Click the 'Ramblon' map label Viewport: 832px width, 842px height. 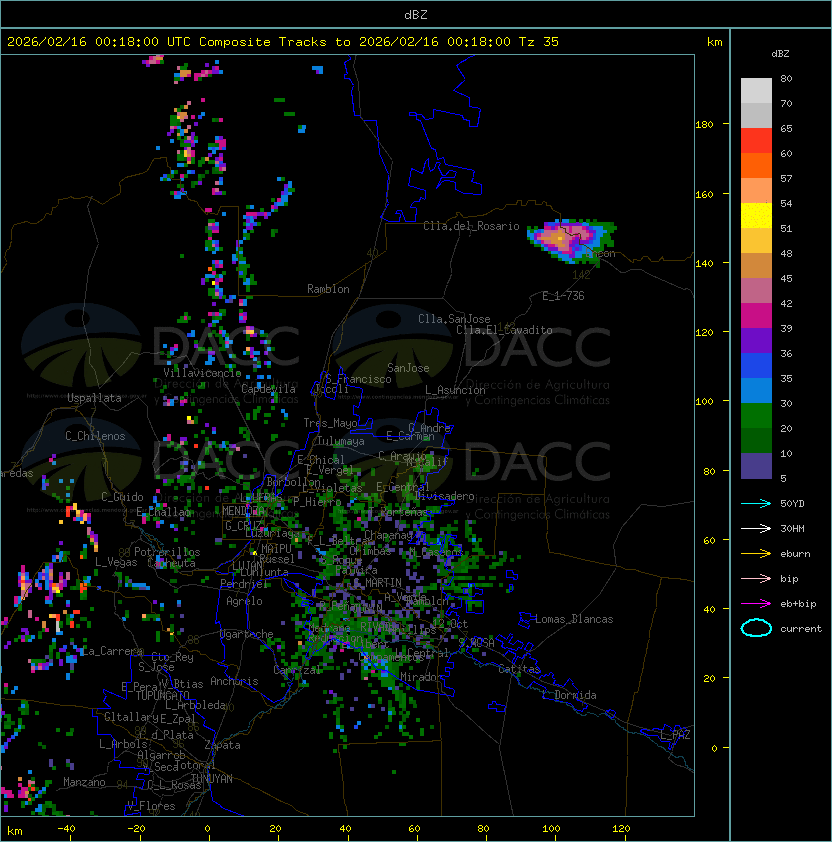tap(328, 289)
